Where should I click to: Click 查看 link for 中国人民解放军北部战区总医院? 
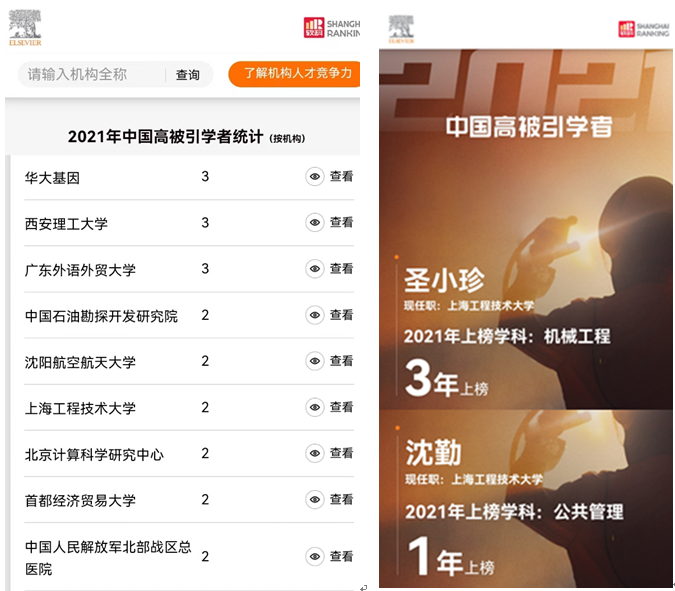(341, 556)
